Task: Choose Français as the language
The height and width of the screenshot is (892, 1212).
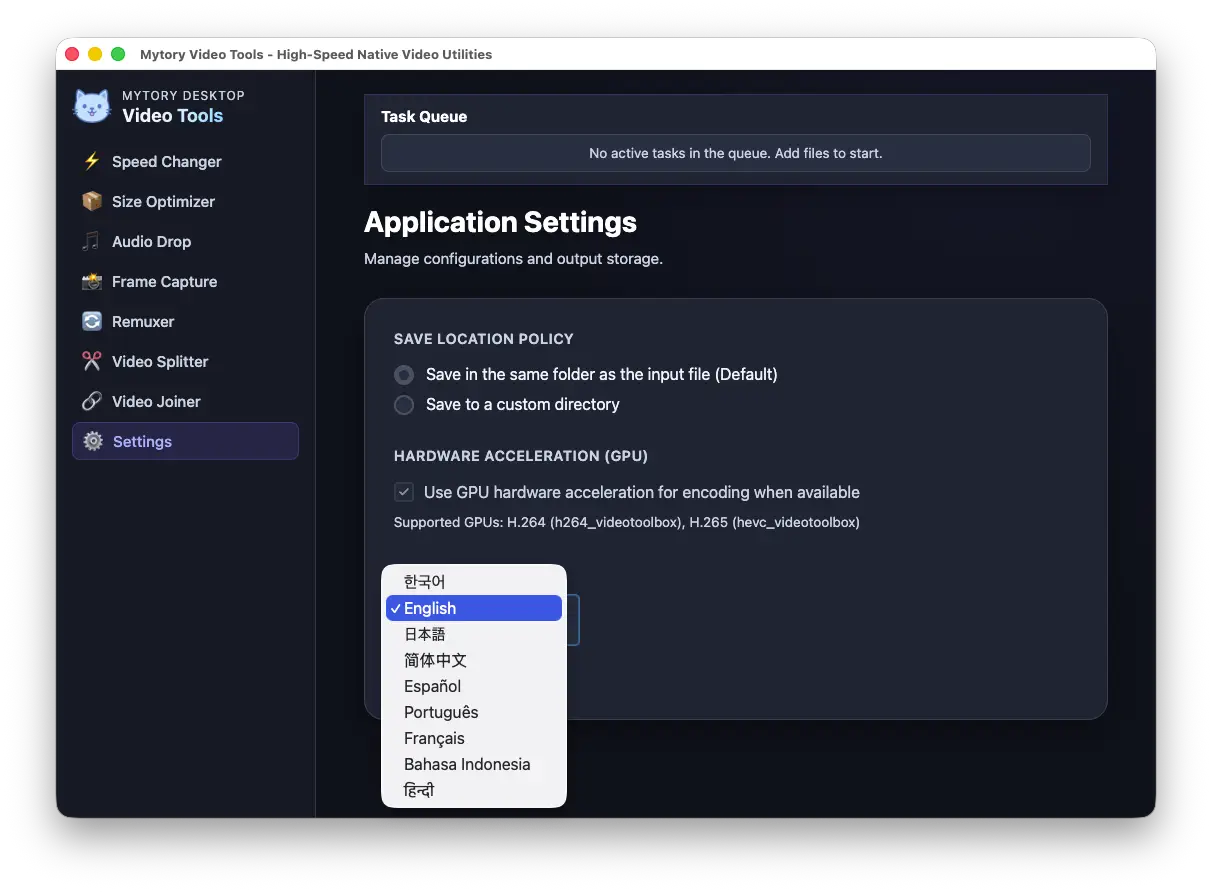Action: tap(474, 738)
